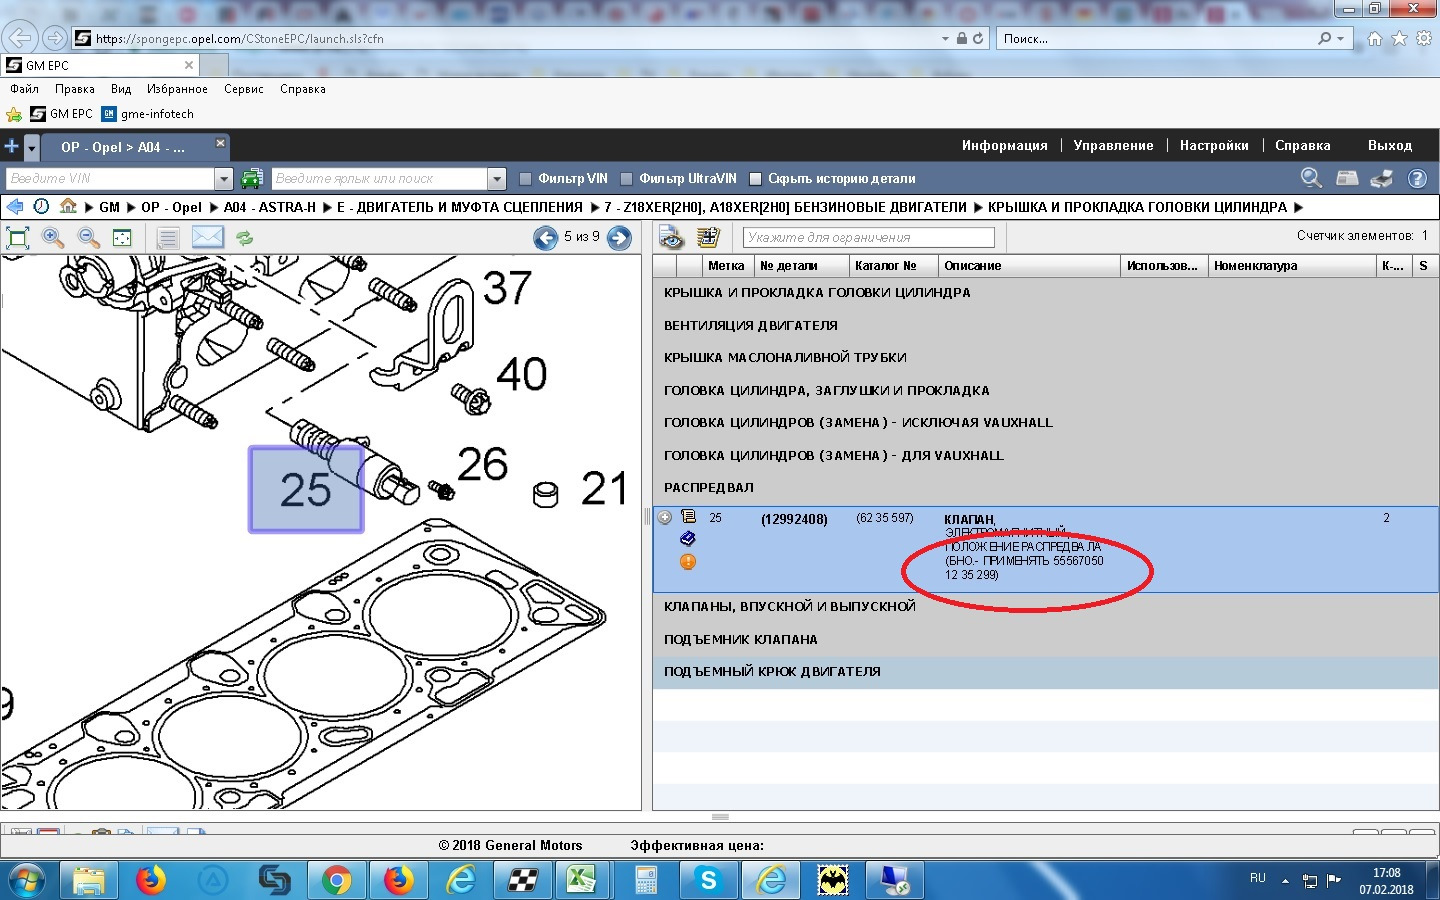
Task: Enable the Фильтр VIN checkbox
Action: coord(525,179)
